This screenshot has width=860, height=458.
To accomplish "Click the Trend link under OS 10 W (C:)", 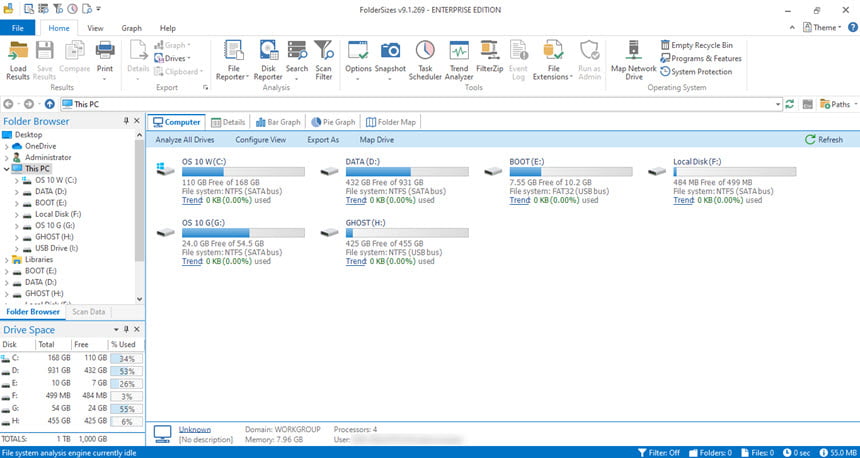I will point(192,200).
